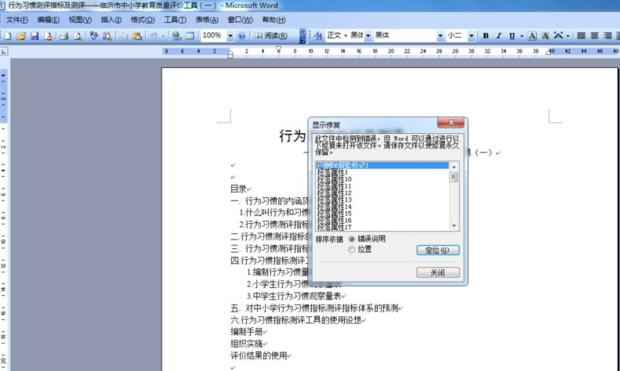Click the Insert Table icon
Screen dimensions: 620x371
pyautogui.click(x=190, y=36)
